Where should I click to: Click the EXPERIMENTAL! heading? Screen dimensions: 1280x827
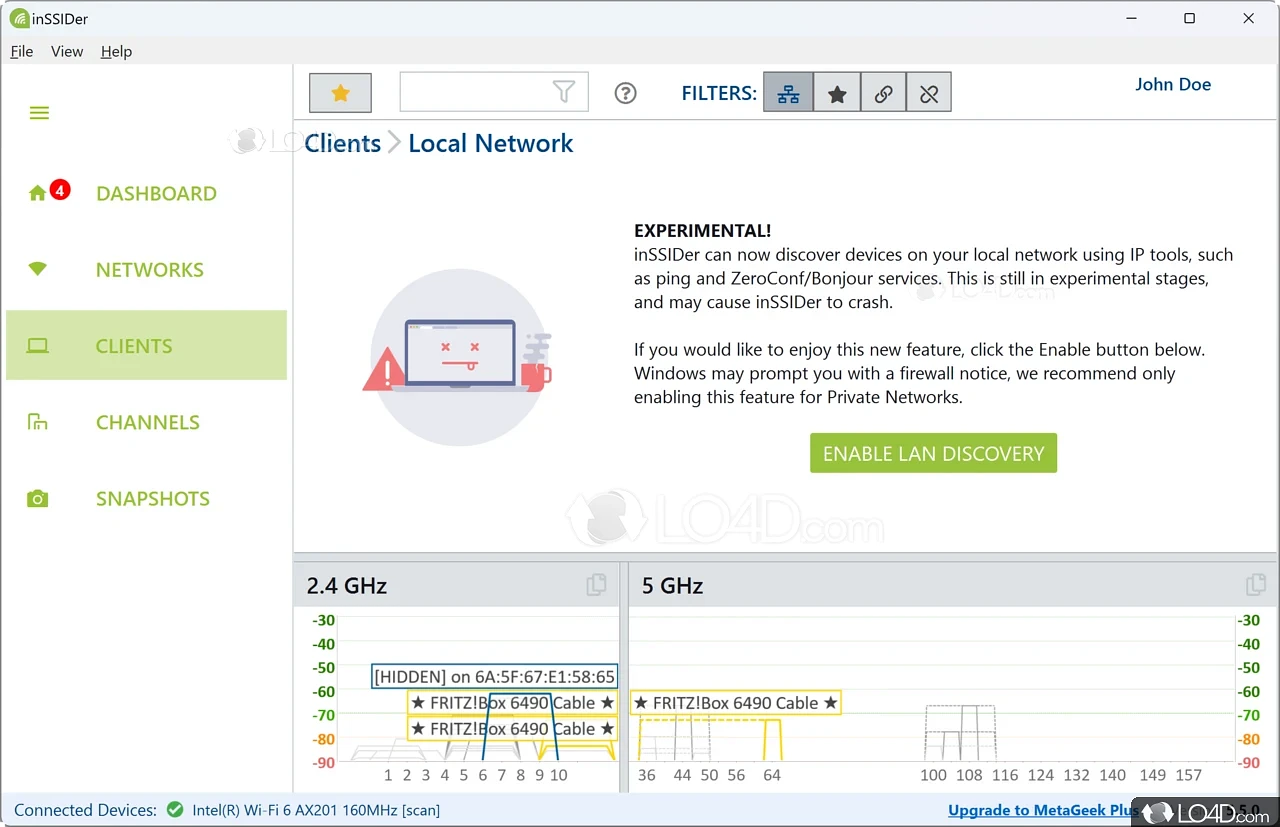click(x=702, y=231)
